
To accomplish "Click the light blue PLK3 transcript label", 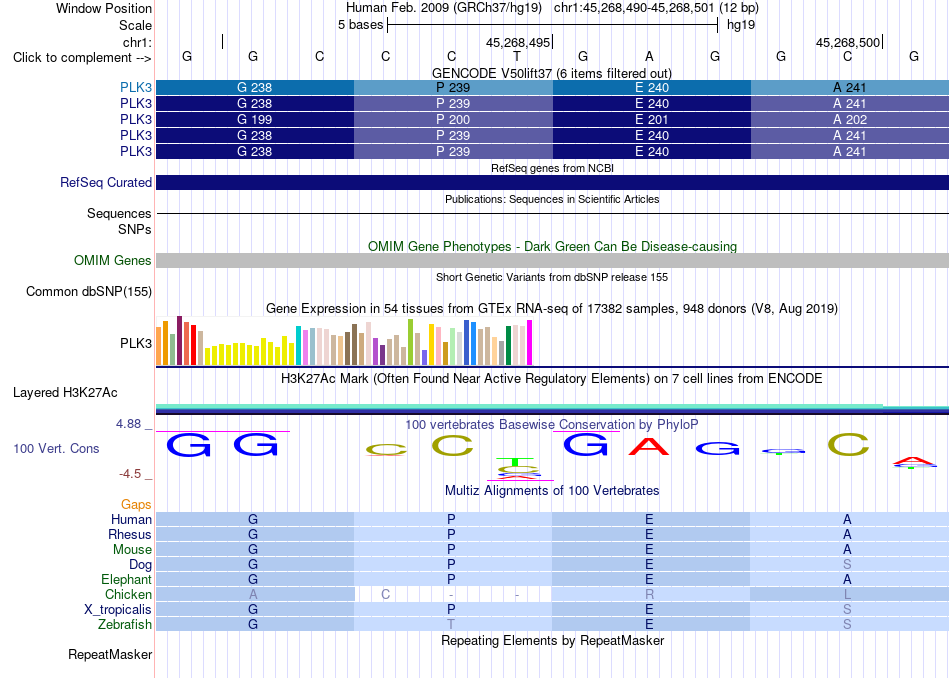I will point(136,87).
